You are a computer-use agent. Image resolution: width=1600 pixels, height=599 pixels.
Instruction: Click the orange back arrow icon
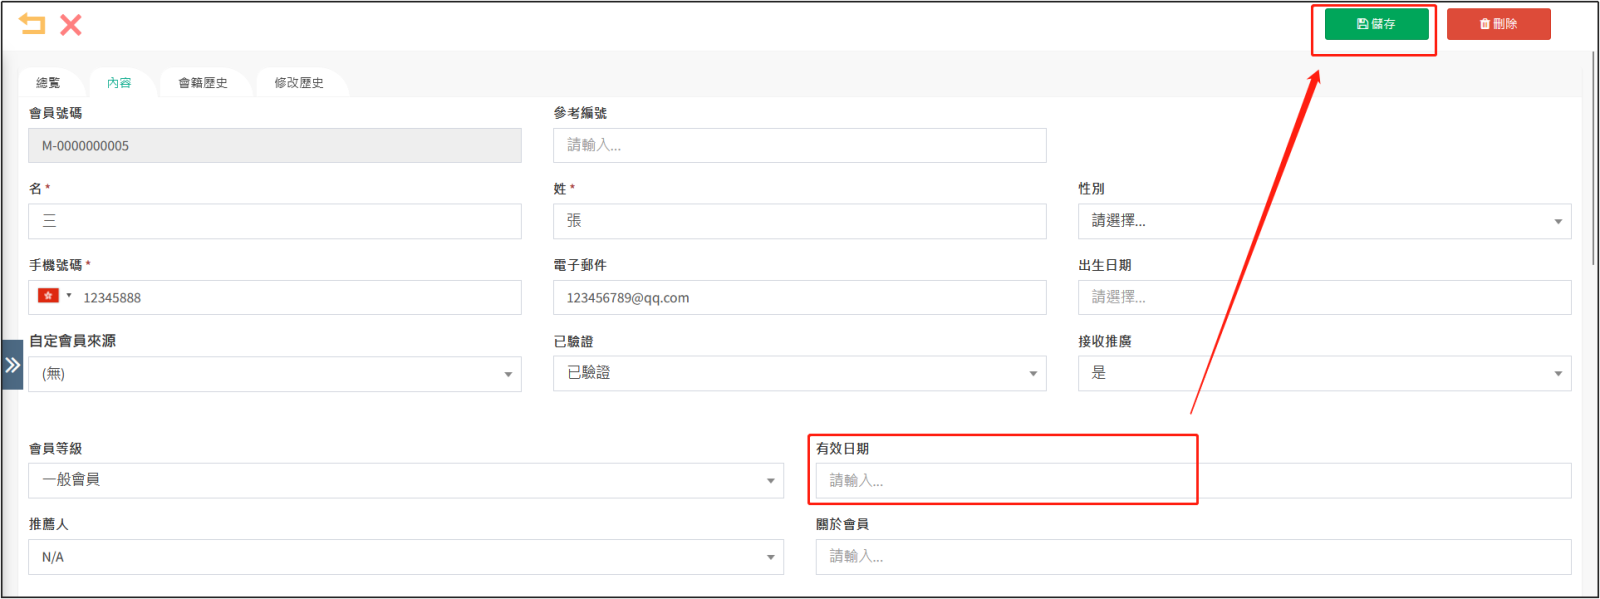click(32, 24)
